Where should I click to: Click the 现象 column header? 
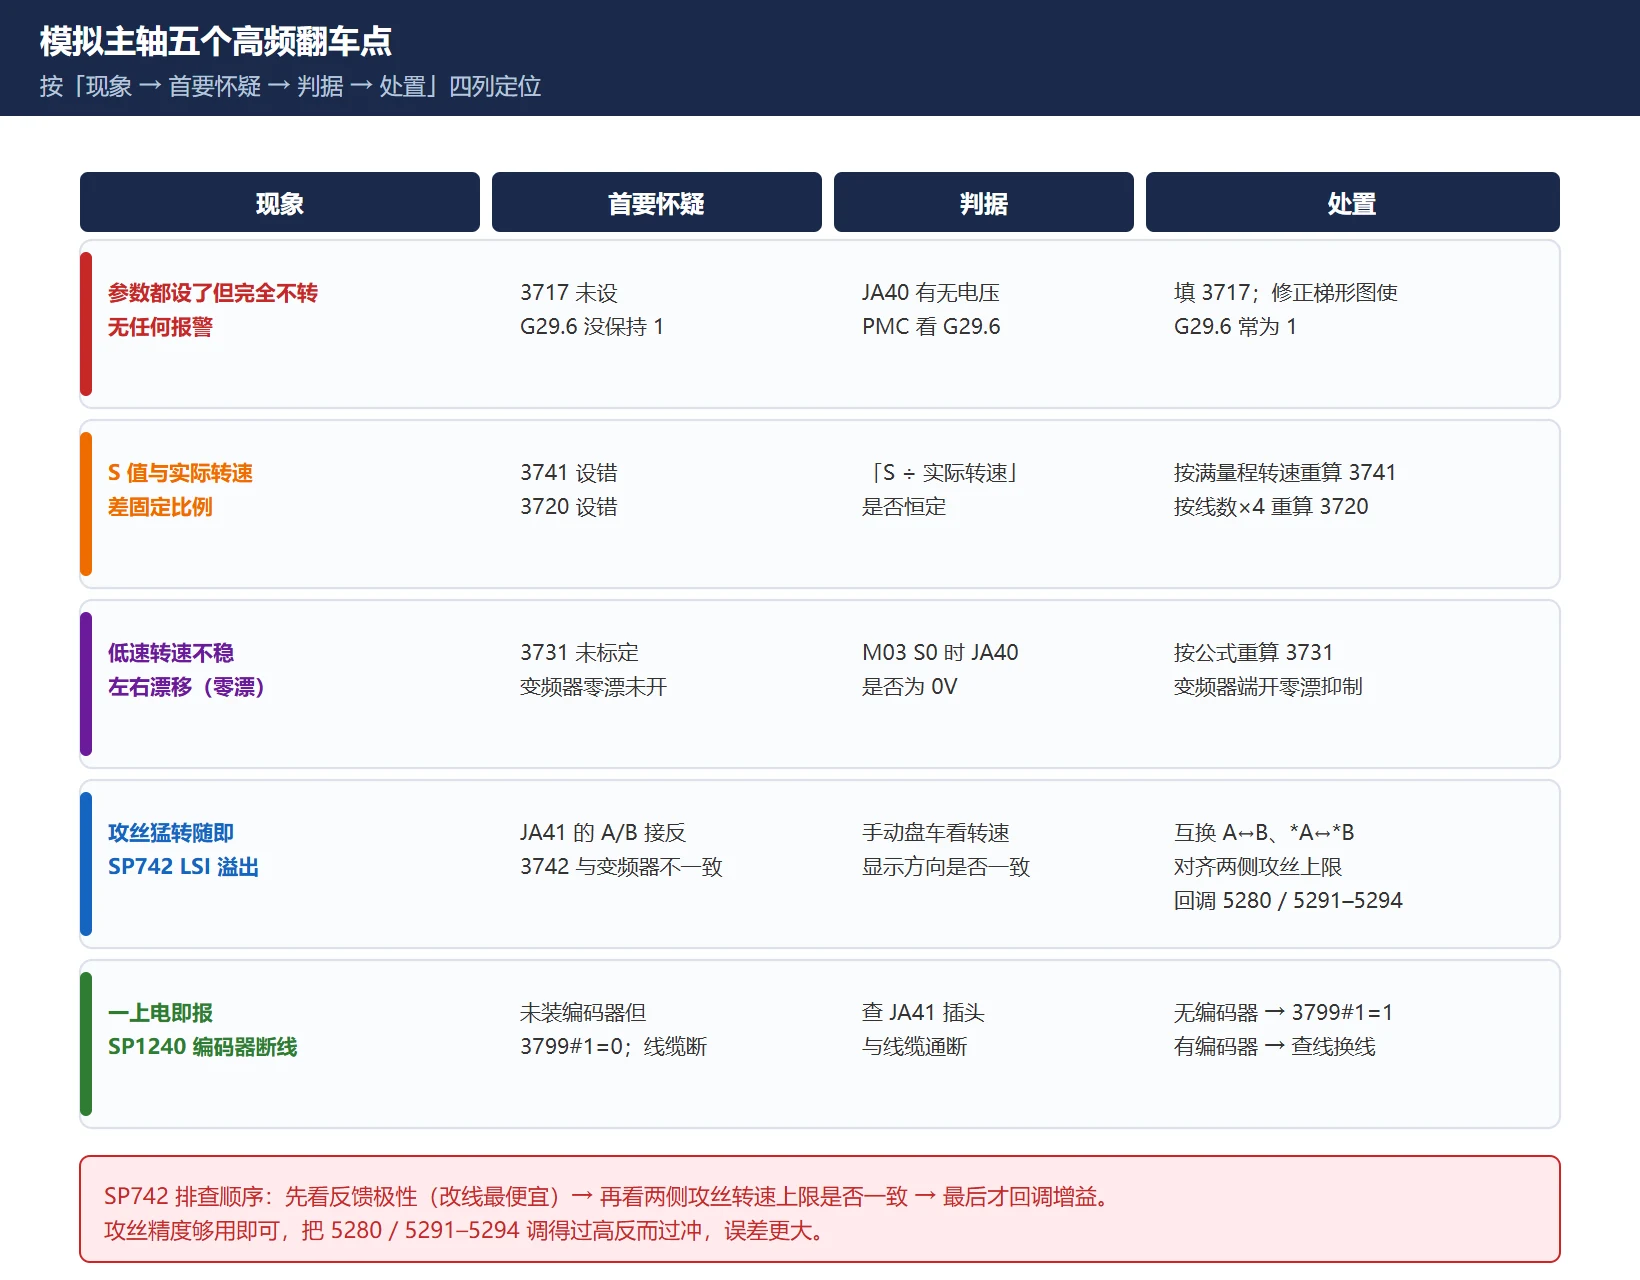280,203
